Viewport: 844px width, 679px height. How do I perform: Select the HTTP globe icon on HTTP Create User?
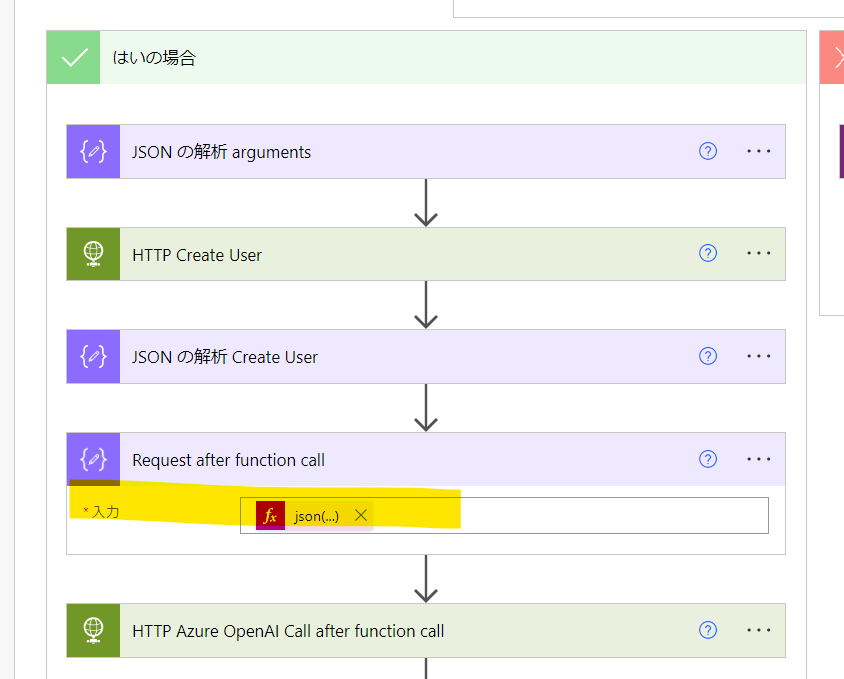point(92,254)
